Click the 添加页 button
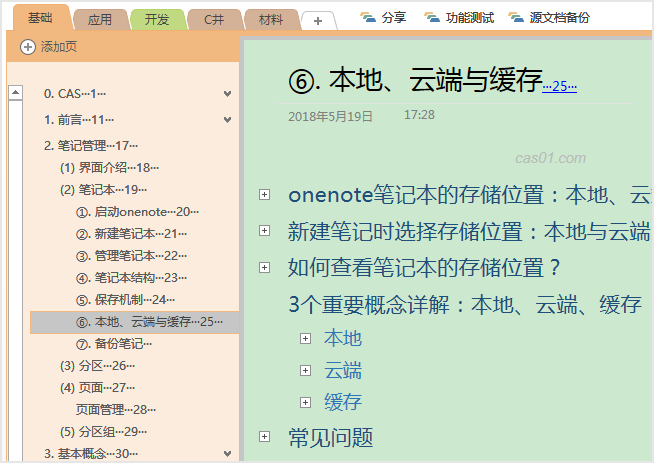 pos(49,47)
